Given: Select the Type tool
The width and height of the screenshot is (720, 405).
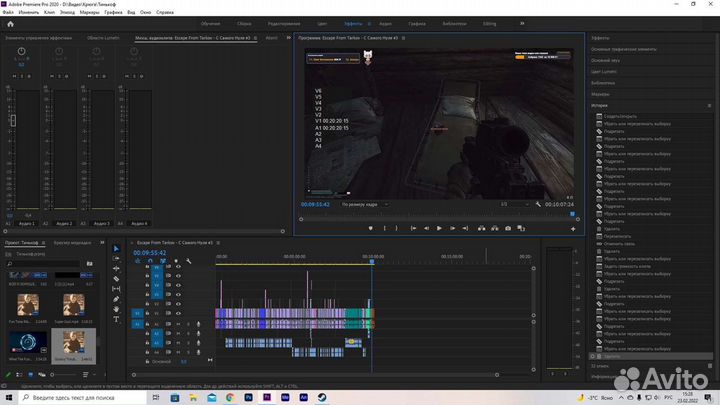Looking at the screenshot, I should point(116,319).
